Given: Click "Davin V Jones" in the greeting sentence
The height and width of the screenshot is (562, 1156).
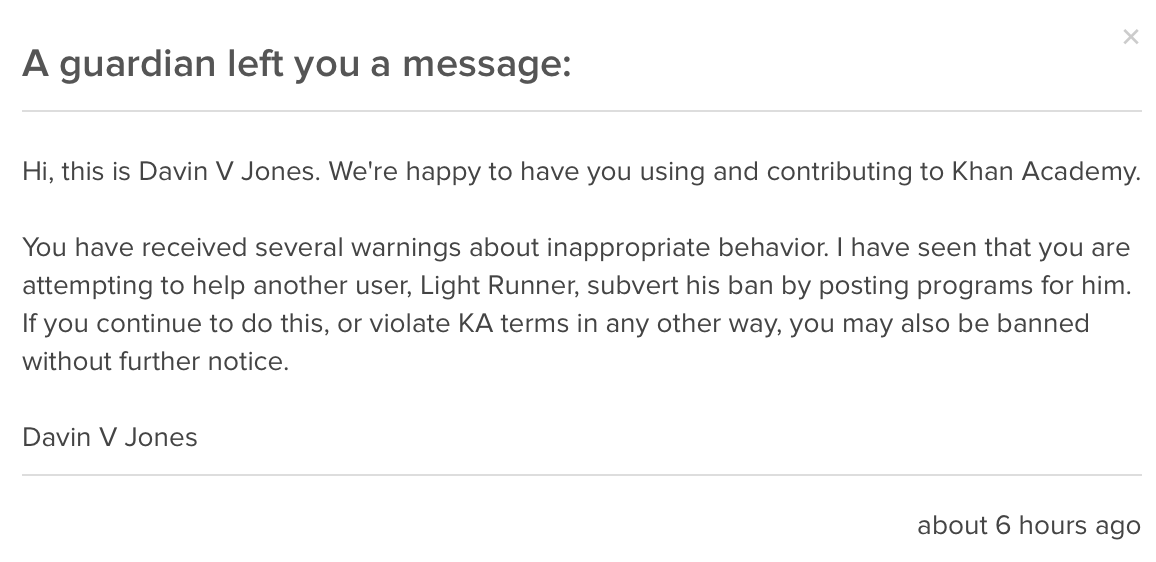Looking at the screenshot, I should pos(228,171).
